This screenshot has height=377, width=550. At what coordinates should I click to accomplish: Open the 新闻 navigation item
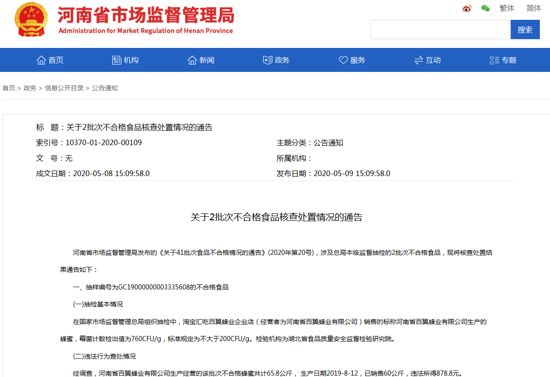(x=207, y=60)
